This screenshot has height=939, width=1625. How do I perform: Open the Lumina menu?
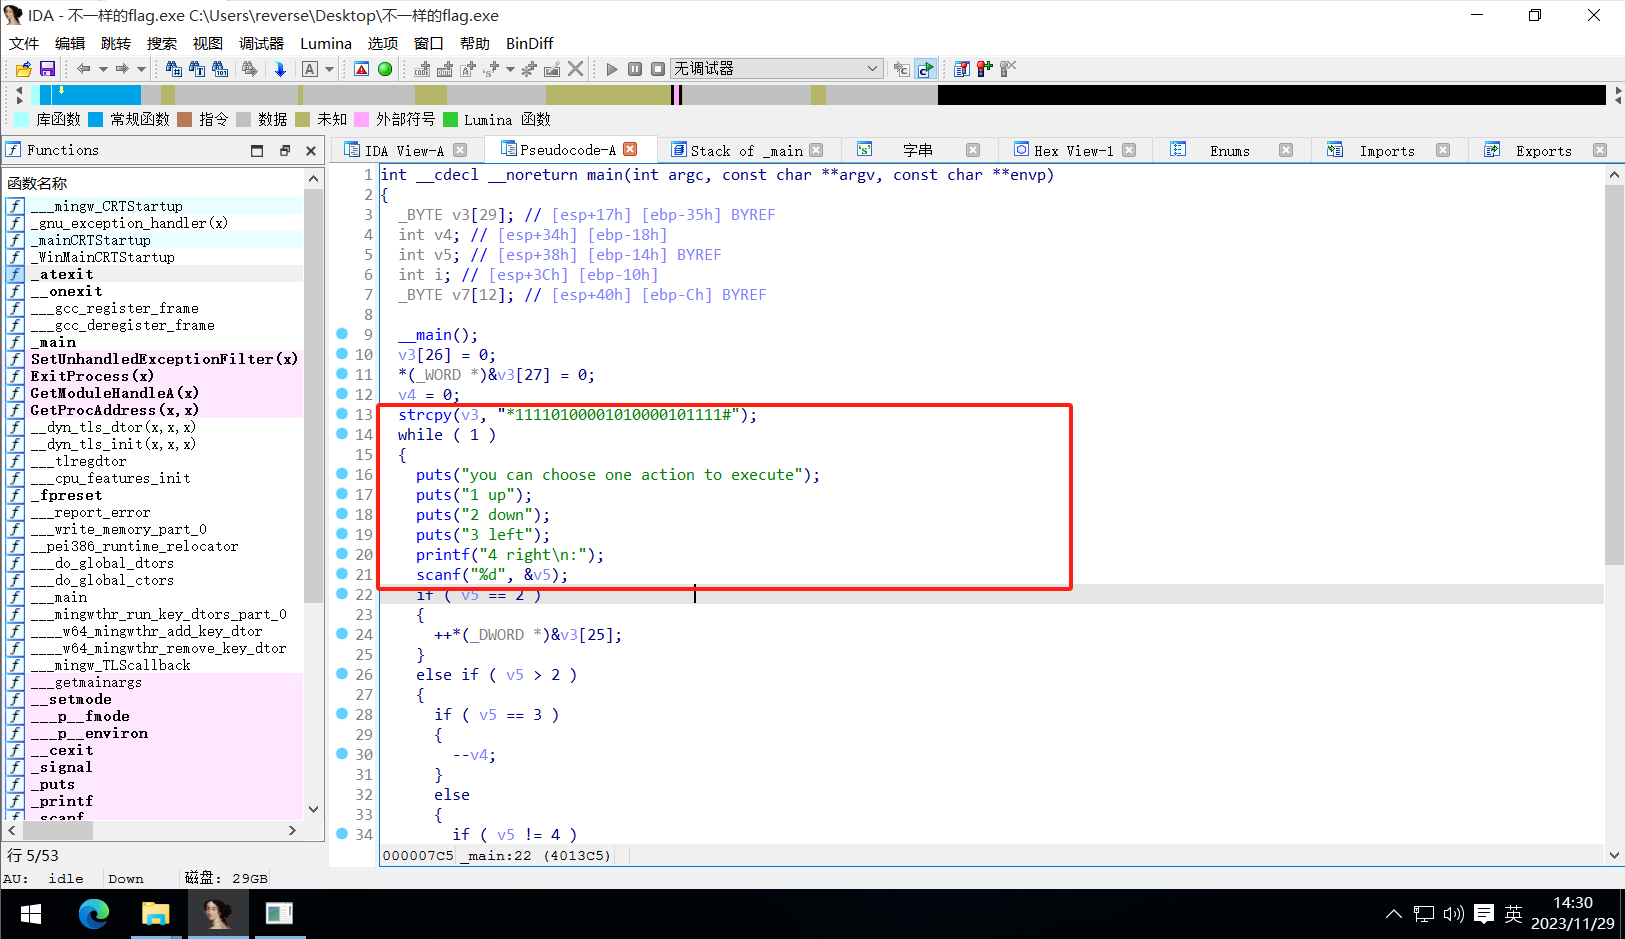coord(326,44)
